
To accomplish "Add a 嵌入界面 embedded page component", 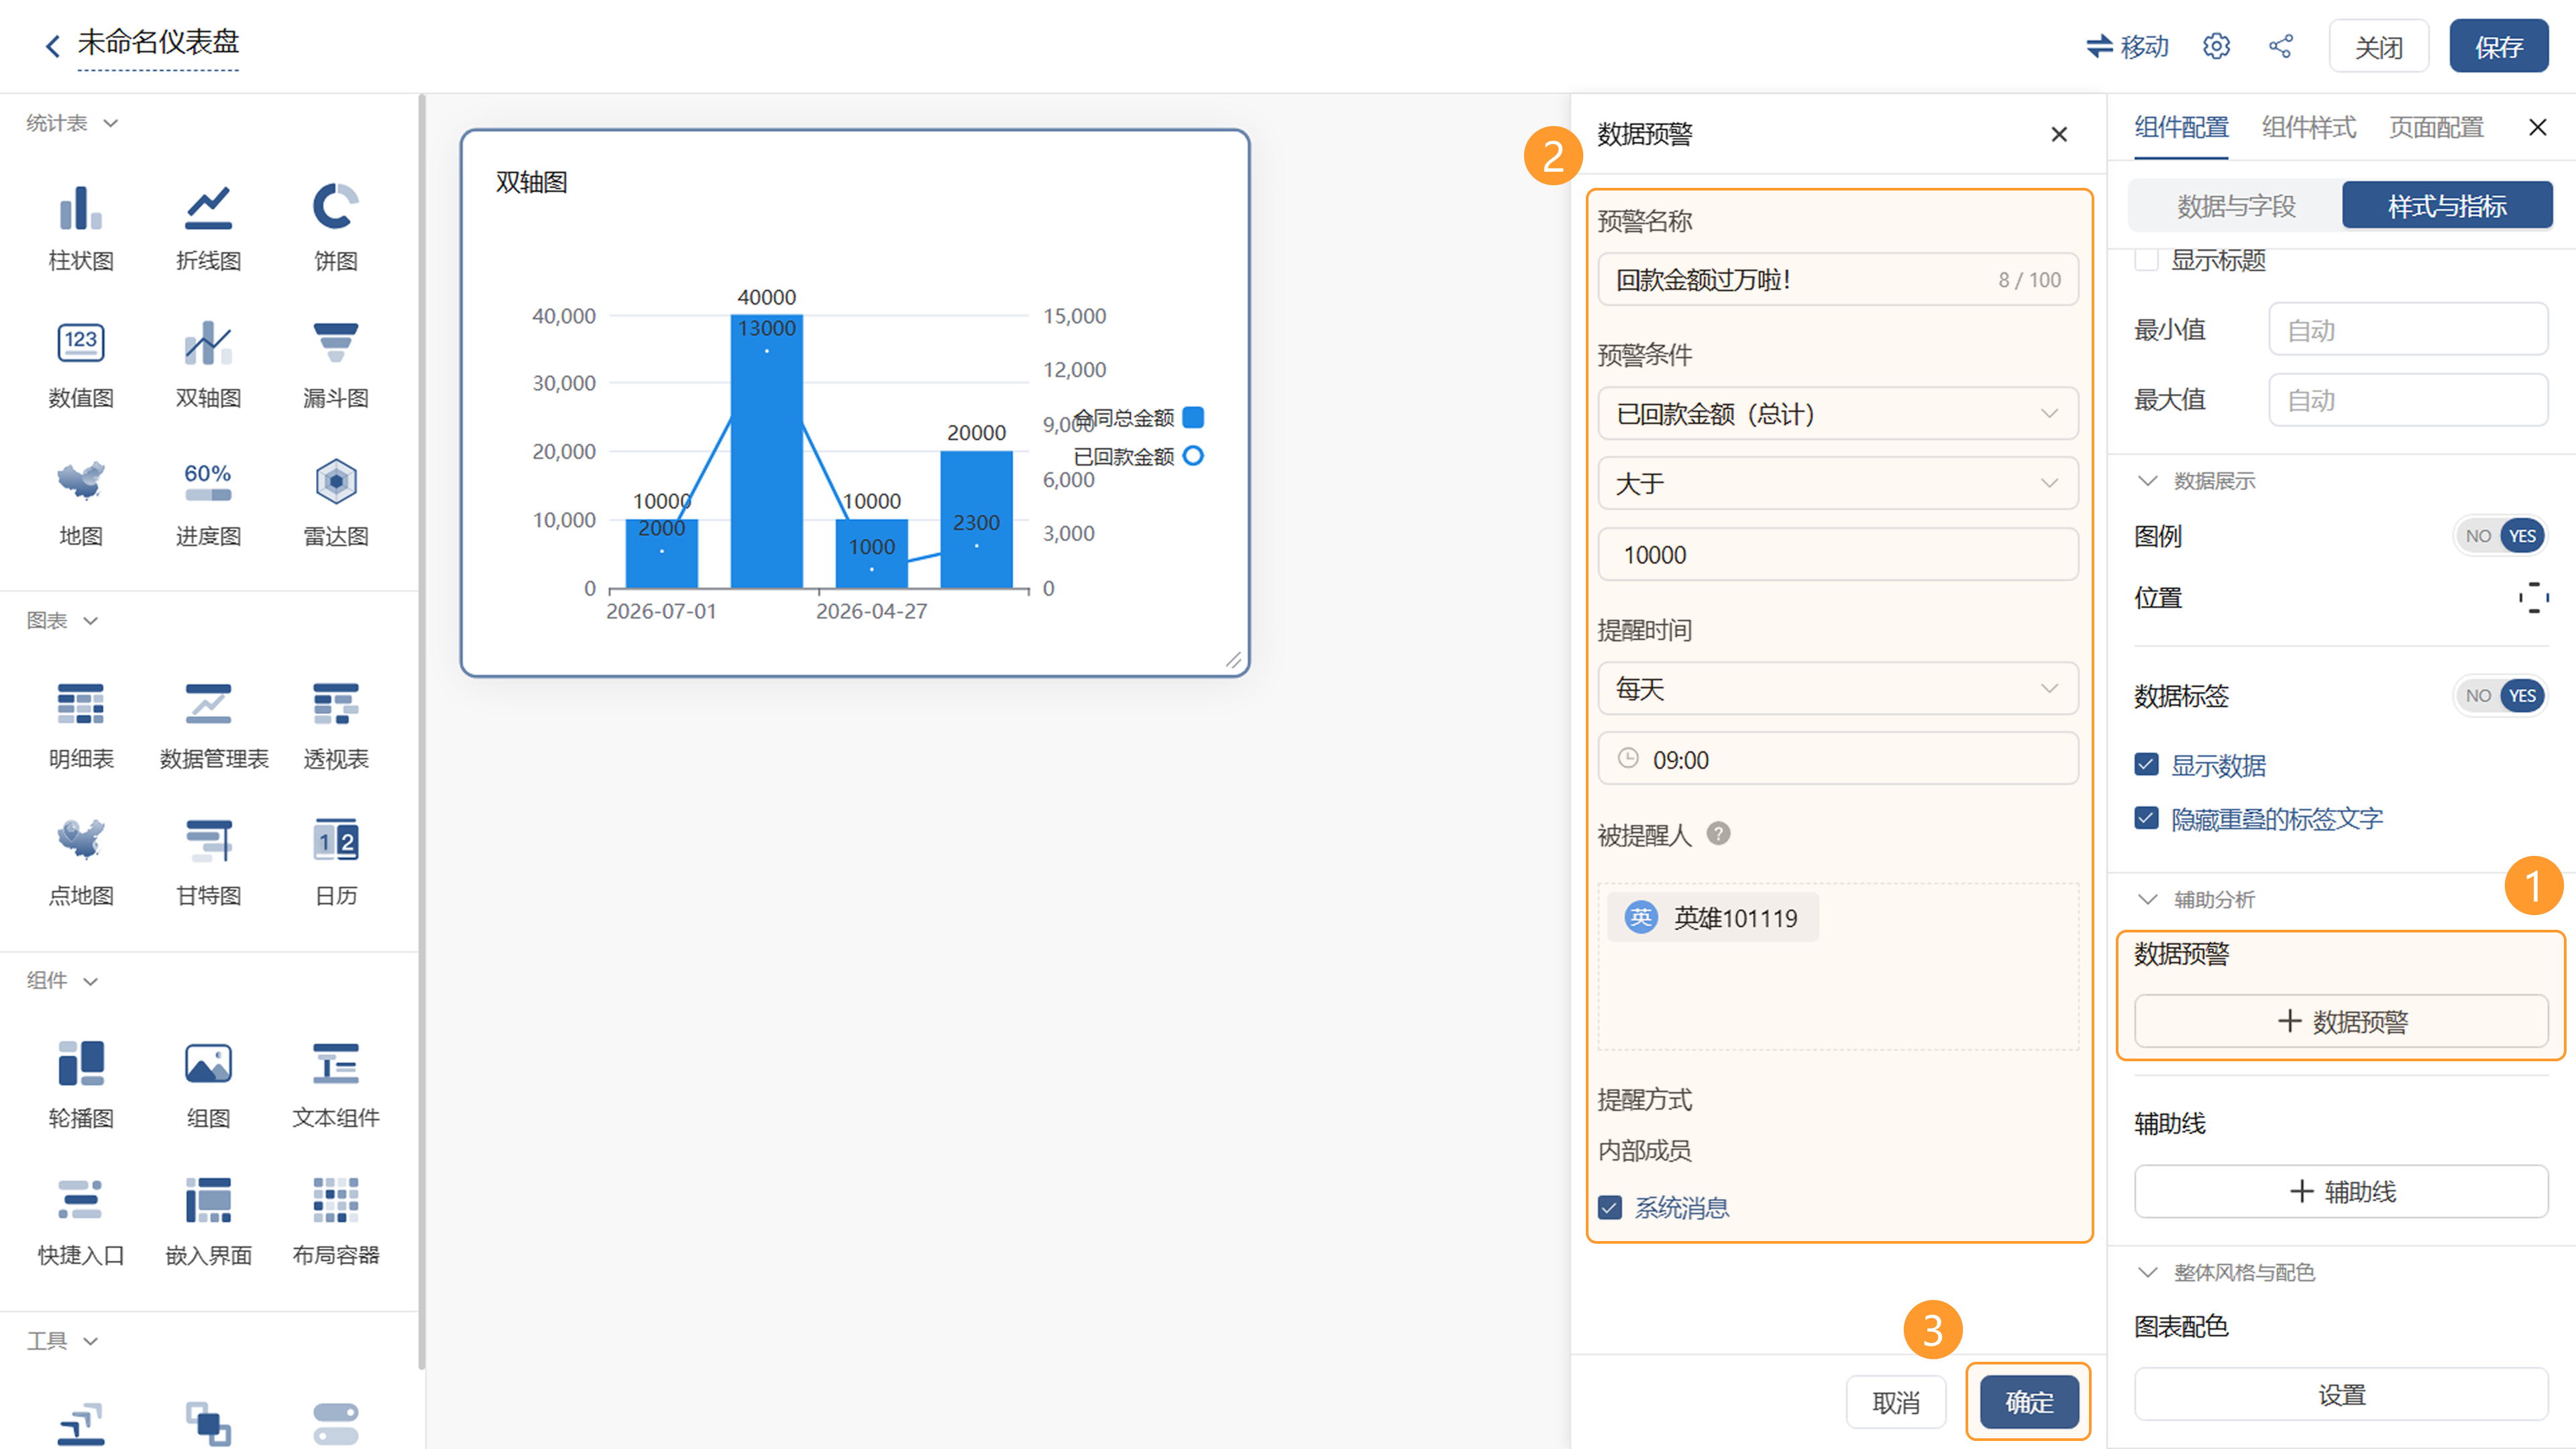I will point(208,1222).
